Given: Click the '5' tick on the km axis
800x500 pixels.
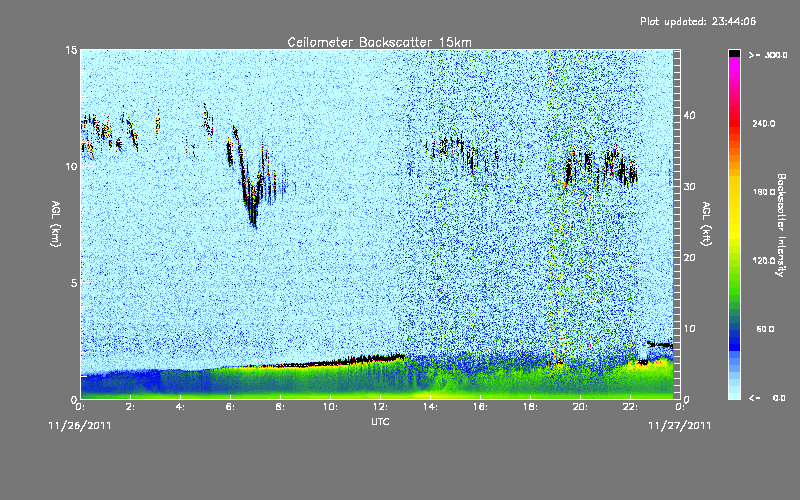Looking at the screenshot, I should (x=74, y=283).
